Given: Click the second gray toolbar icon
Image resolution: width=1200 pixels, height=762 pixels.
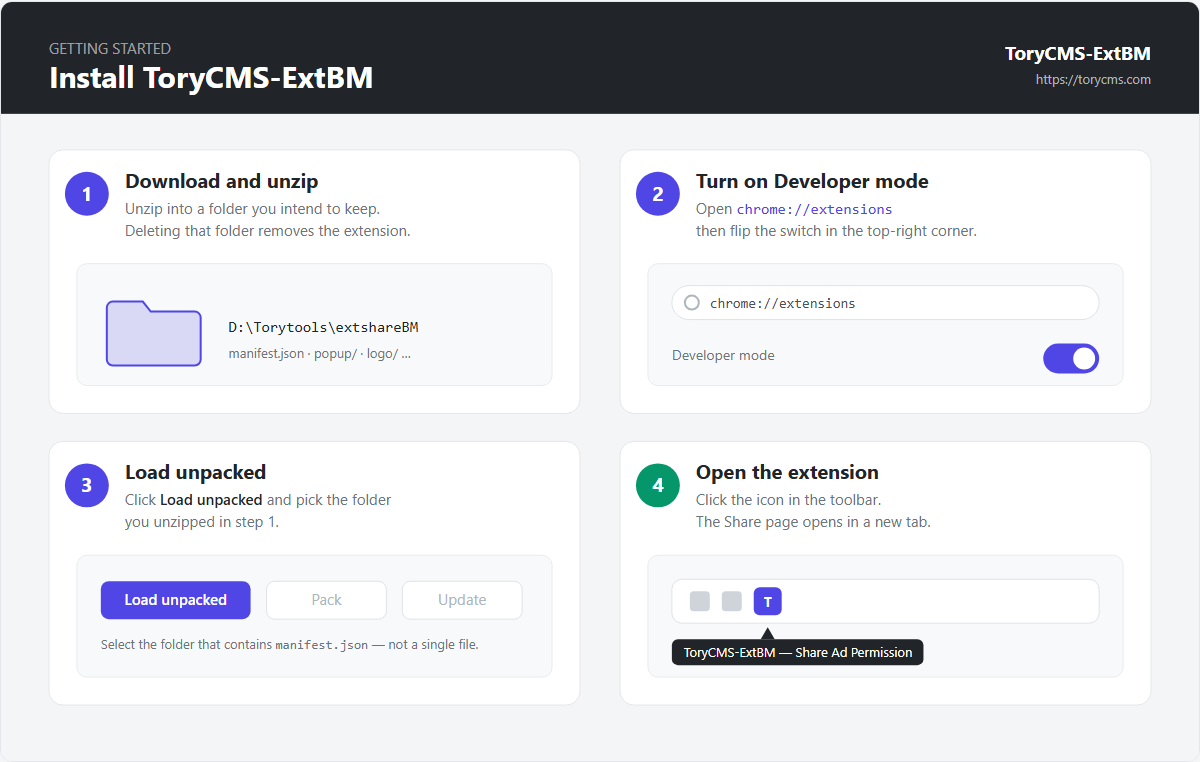Looking at the screenshot, I should pos(732,601).
